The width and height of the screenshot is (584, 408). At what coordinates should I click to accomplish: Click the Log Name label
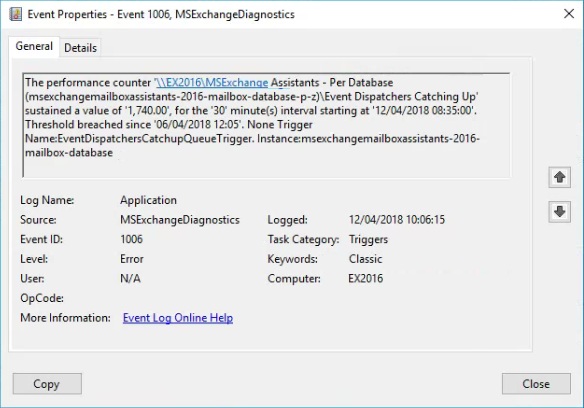pos(47,200)
